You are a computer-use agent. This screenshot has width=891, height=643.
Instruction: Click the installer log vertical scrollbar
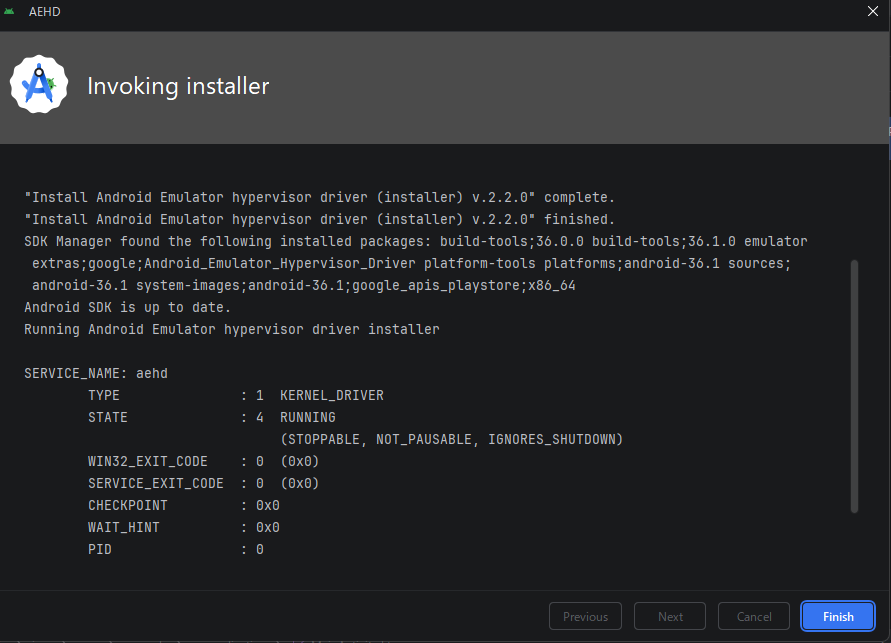(854, 385)
